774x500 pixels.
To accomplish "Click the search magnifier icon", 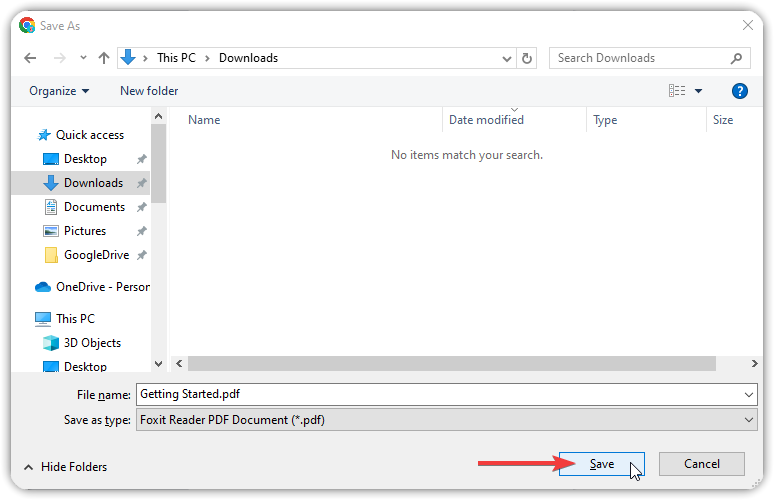I will tap(736, 58).
